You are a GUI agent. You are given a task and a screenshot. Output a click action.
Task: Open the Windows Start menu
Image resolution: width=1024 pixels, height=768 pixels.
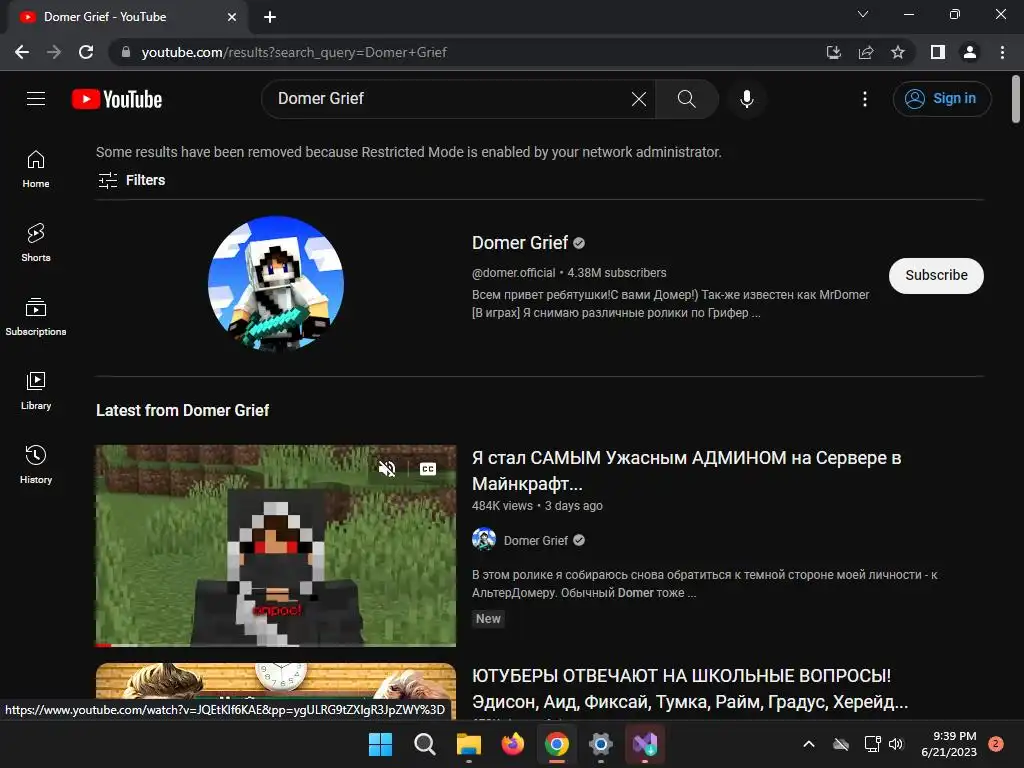(380, 744)
